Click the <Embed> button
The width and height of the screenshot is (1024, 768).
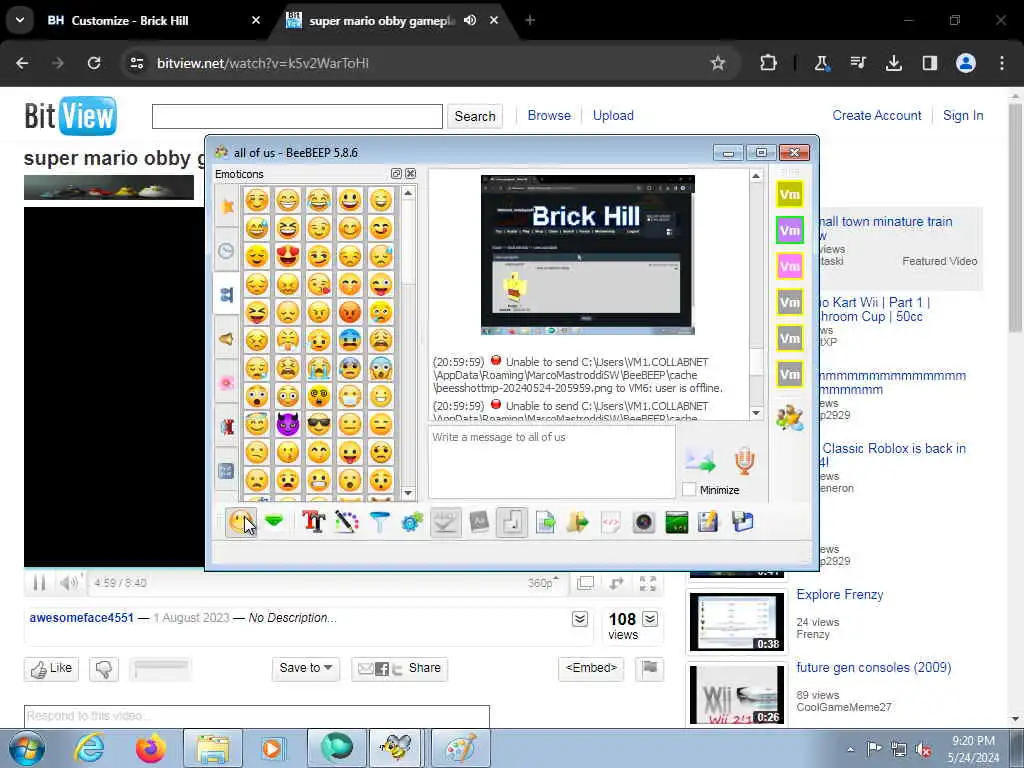(591, 668)
